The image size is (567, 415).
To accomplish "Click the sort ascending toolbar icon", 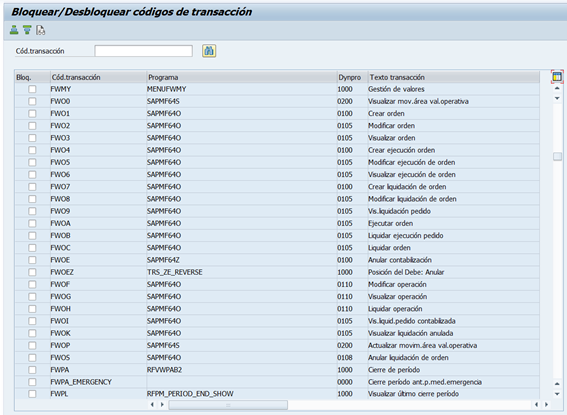I will pos(14,30).
